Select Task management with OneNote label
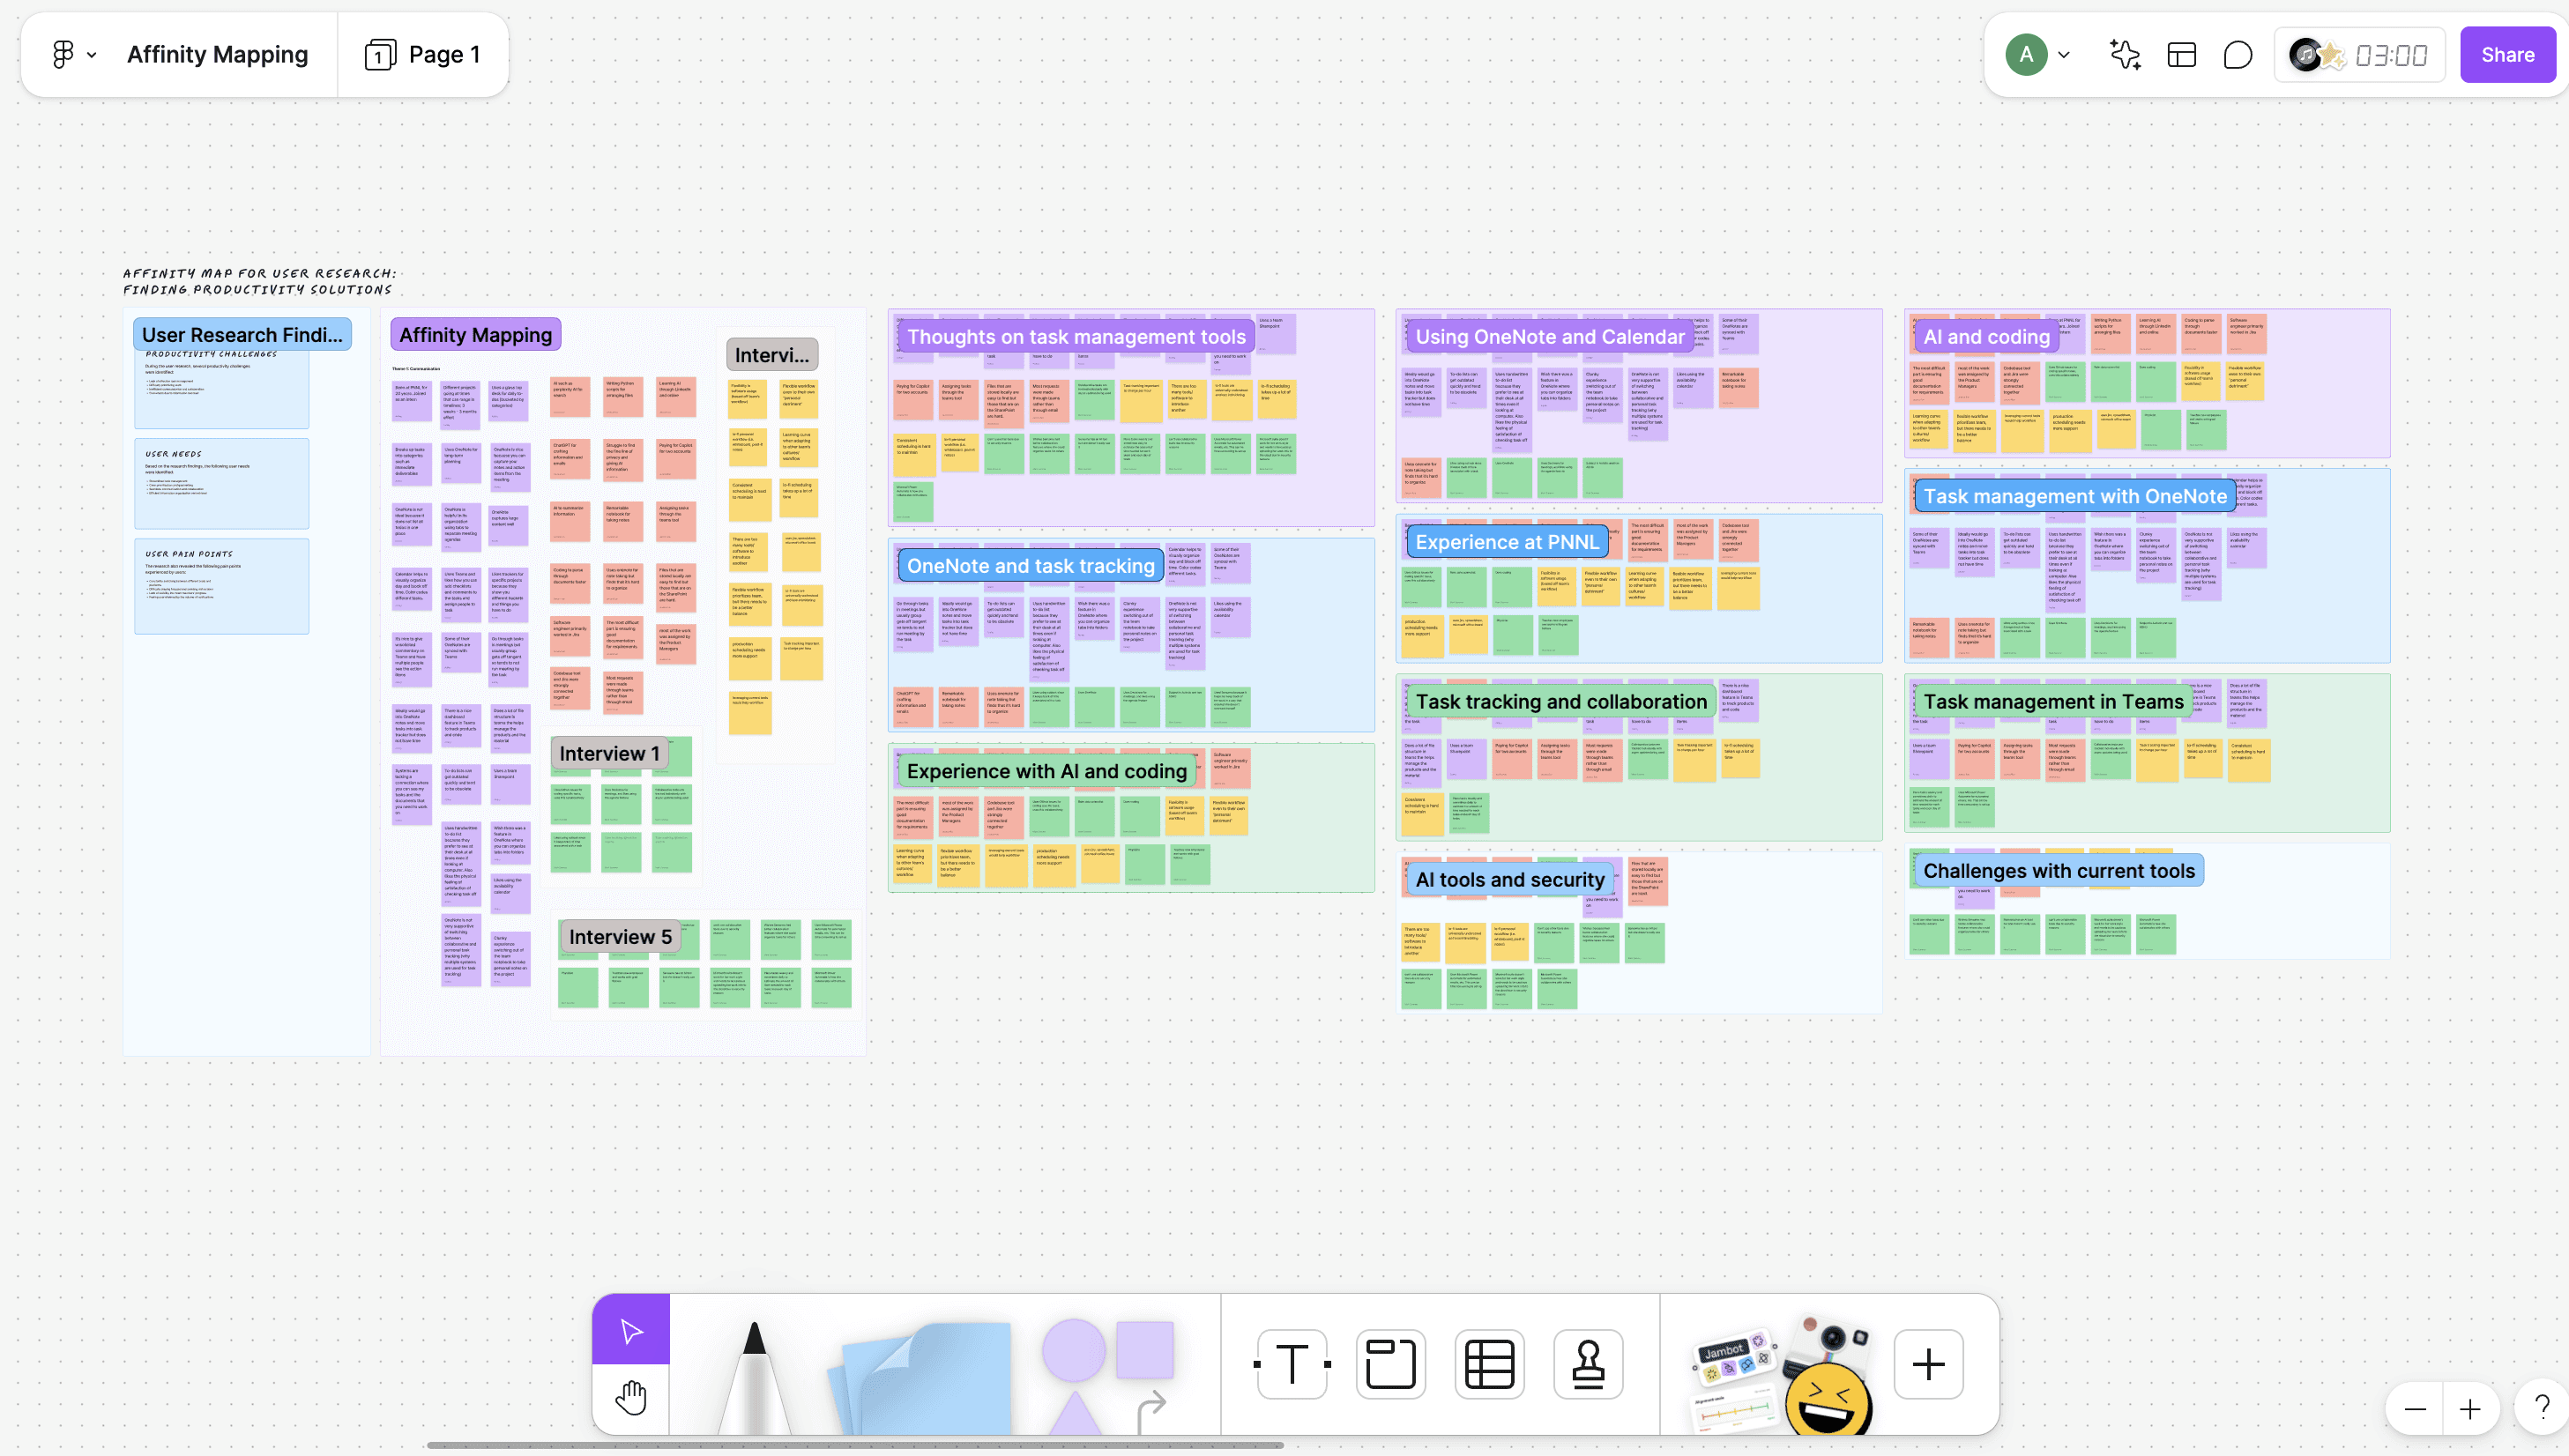This screenshot has width=2569, height=1456. click(x=2075, y=496)
